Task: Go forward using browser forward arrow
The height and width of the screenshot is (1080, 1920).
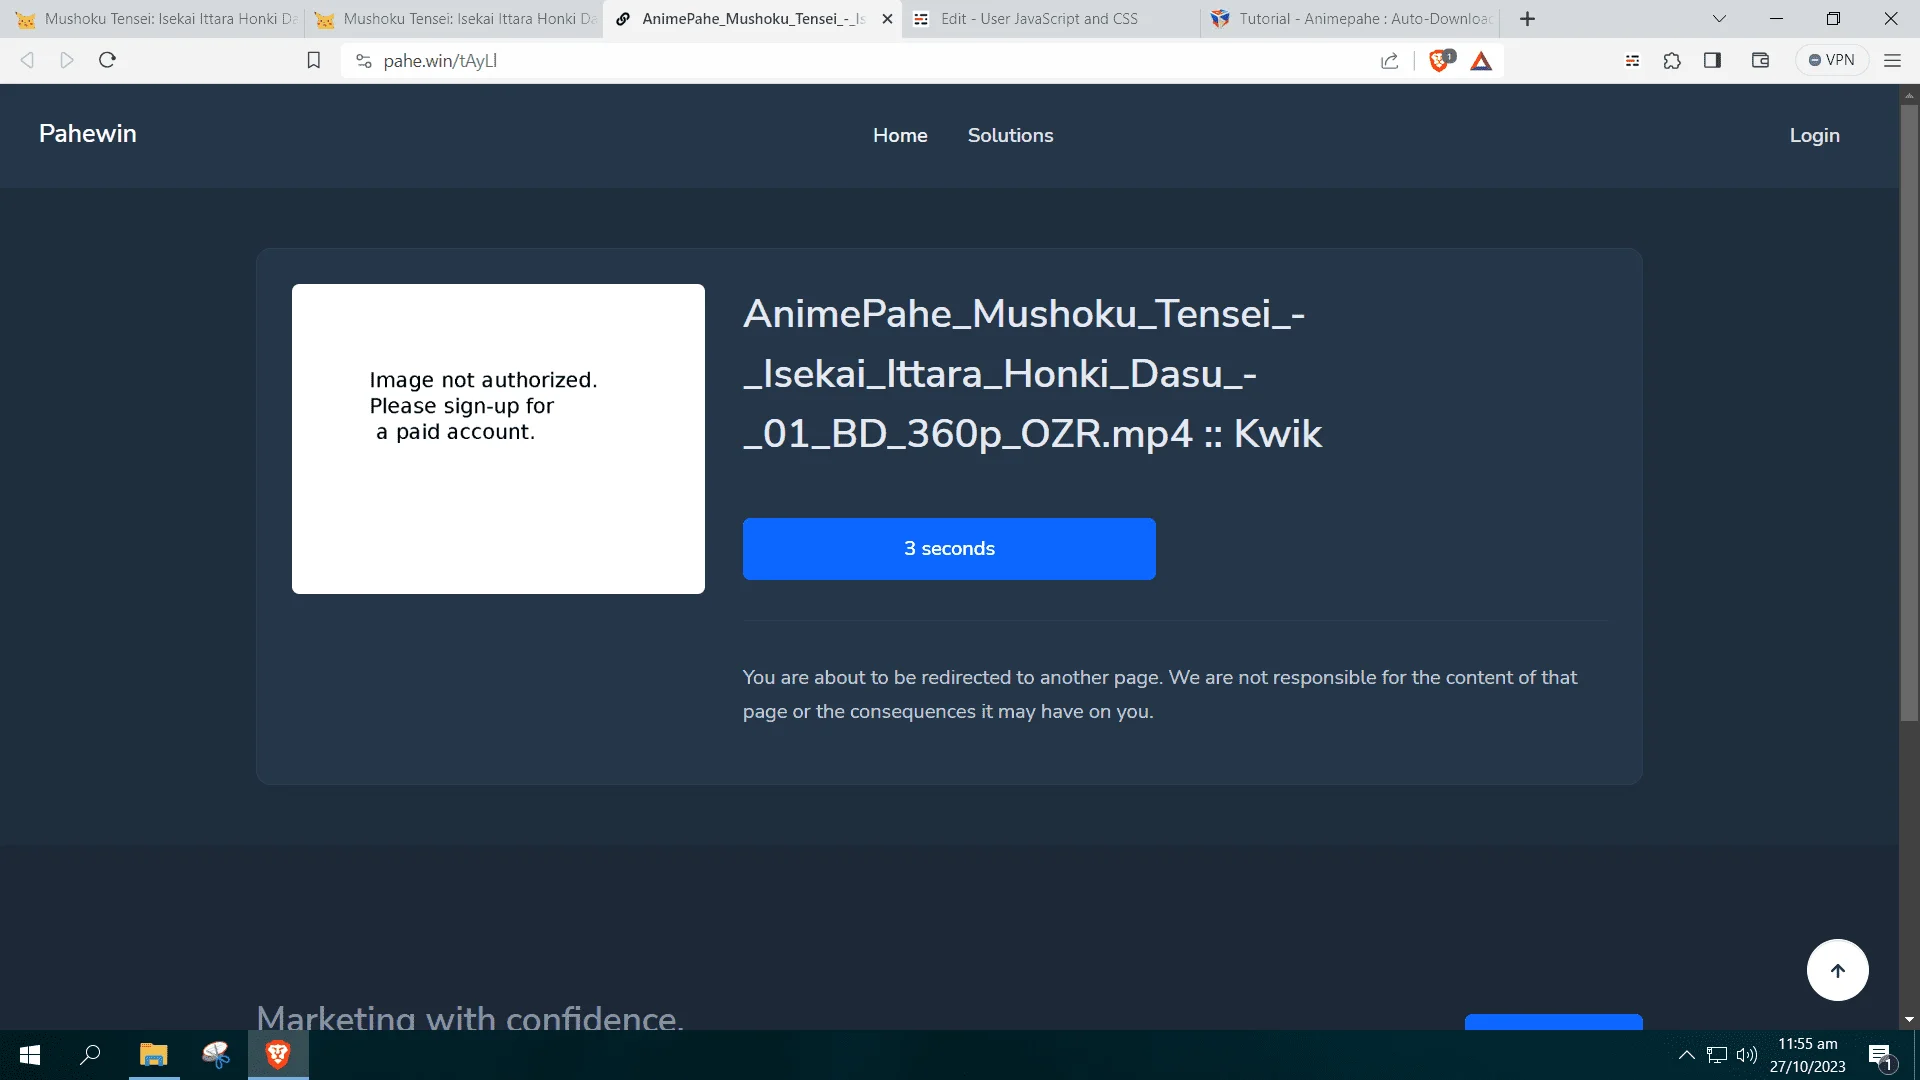Action: [x=67, y=60]
